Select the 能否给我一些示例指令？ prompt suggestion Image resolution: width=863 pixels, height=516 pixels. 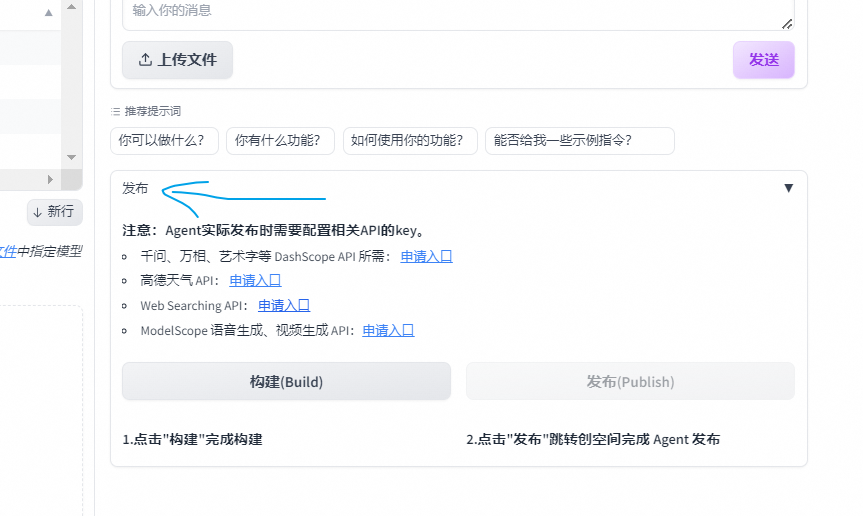[579, 141]
